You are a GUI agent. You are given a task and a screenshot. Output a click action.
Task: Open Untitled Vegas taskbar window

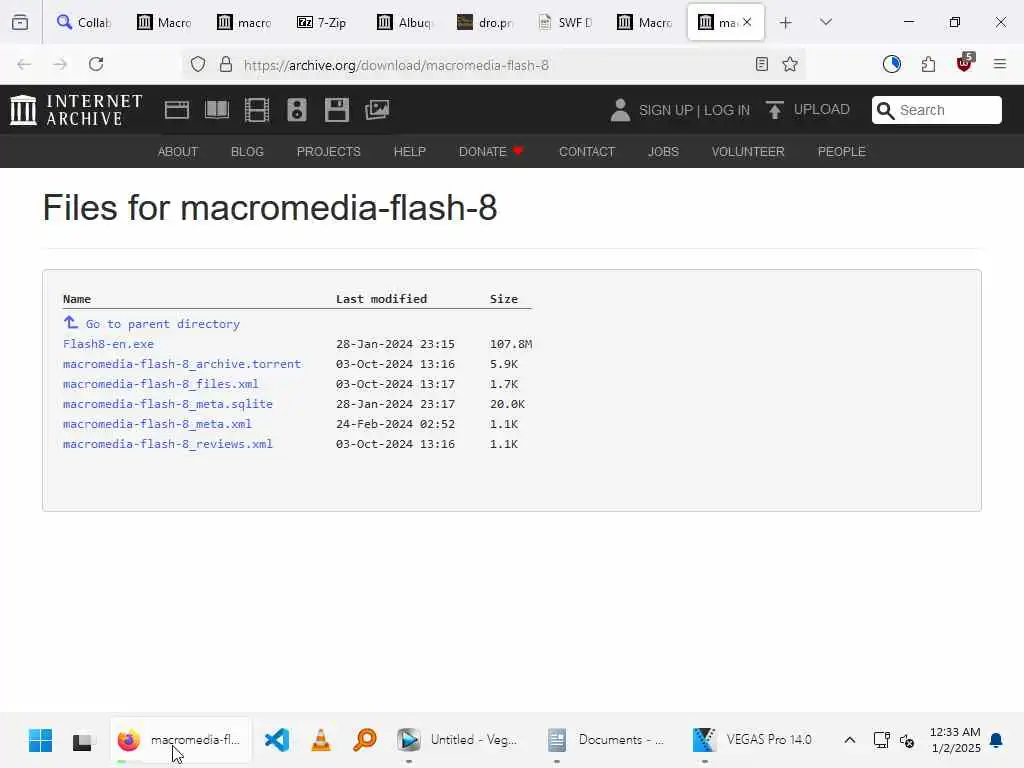[458, 740]
